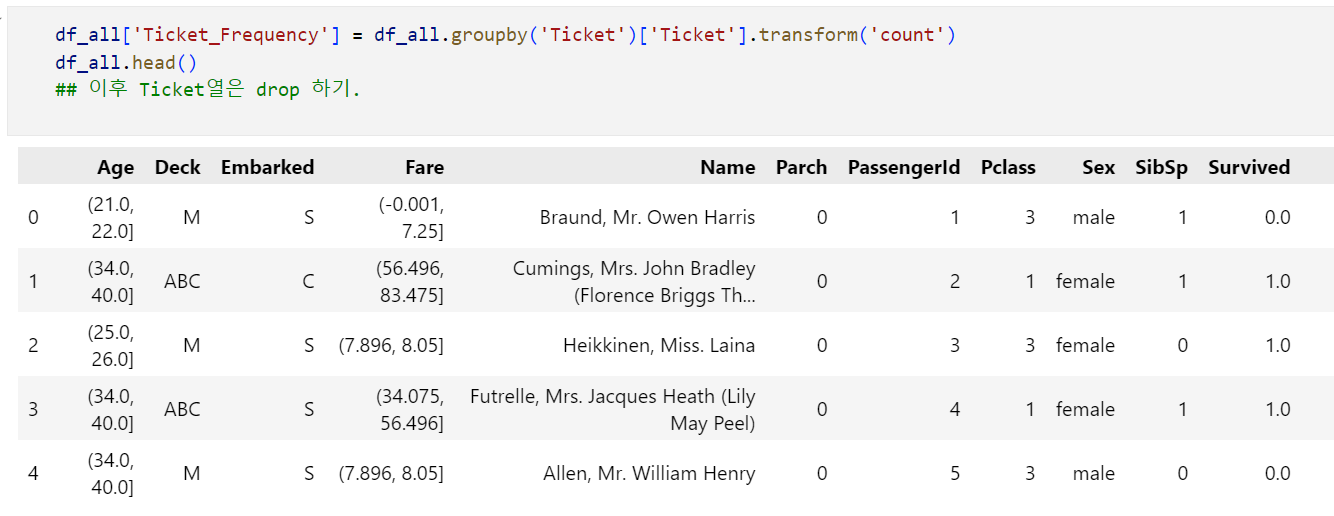Click the Age cell in the Cumings row

tap(110, 281)
